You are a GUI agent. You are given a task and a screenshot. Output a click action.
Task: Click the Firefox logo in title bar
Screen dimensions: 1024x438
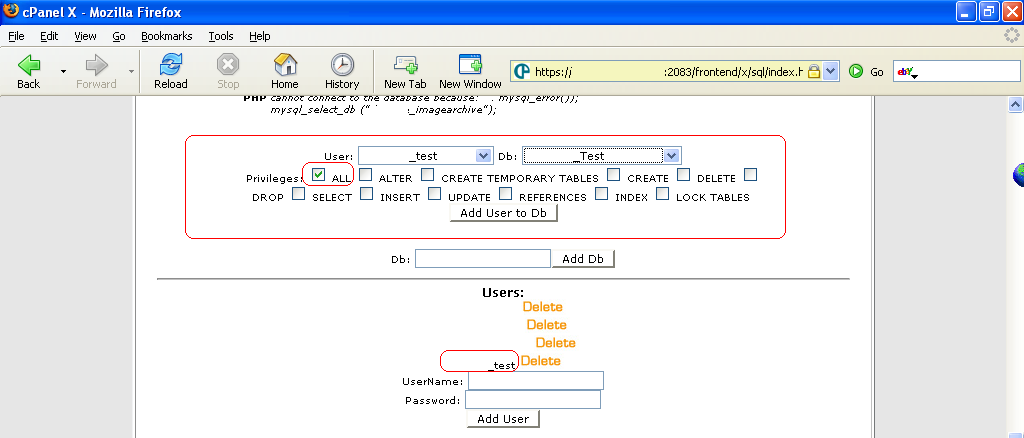click(x=10, y=11)
